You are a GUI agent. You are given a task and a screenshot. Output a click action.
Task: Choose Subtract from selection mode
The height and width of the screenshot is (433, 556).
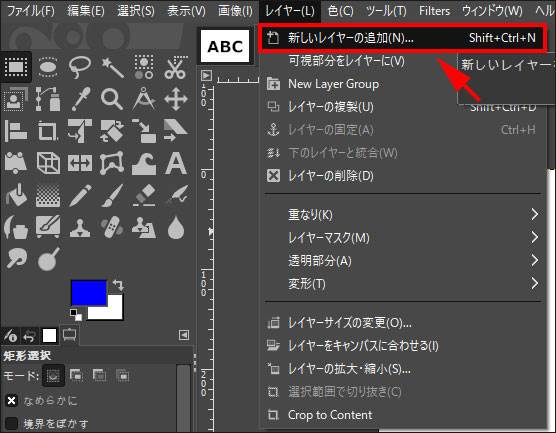point(99,375)
